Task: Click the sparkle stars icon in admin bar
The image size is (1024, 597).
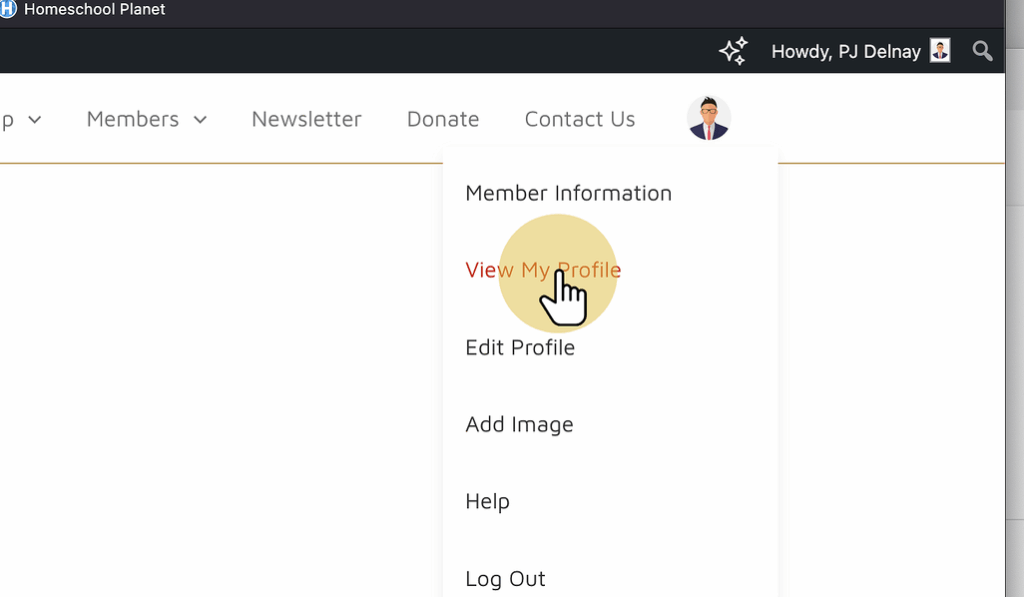Action: tap(733, 51)
